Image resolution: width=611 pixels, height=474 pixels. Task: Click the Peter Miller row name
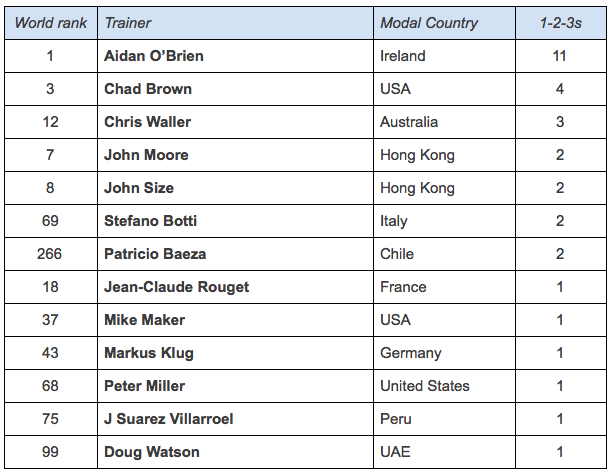click(x=145, y=386)
